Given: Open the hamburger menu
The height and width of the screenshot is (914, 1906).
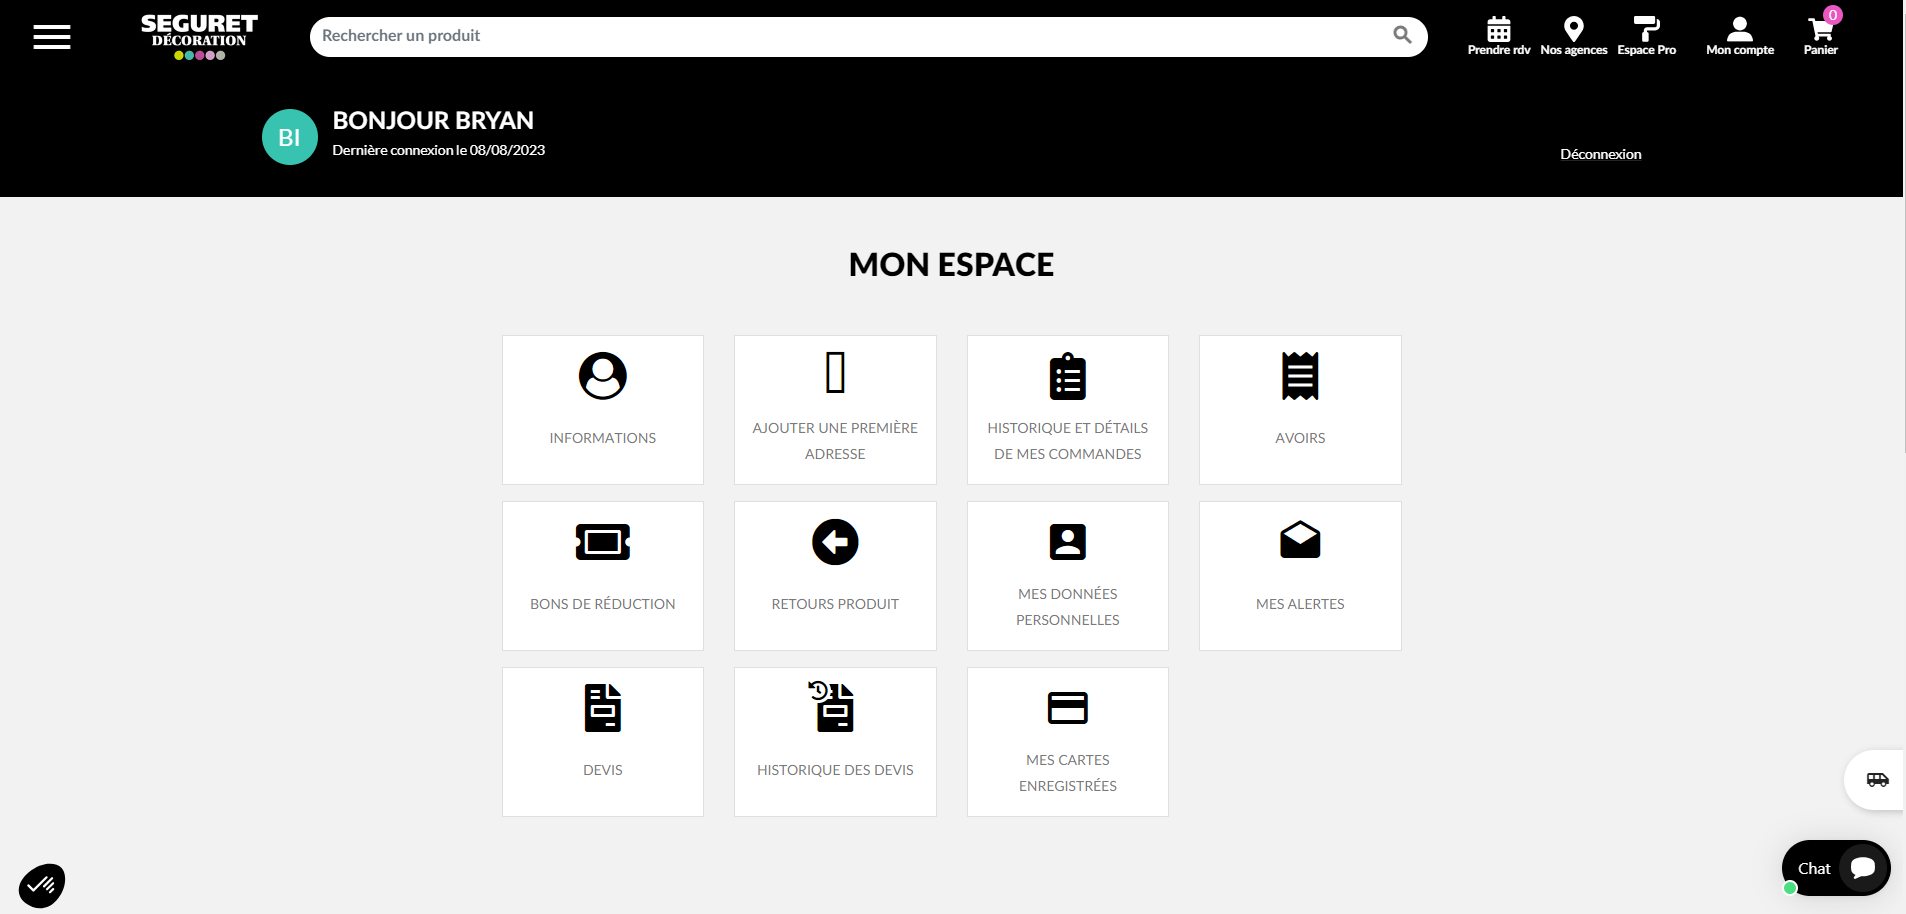Looking at the screenshot, I should click(x=52, y=38).
